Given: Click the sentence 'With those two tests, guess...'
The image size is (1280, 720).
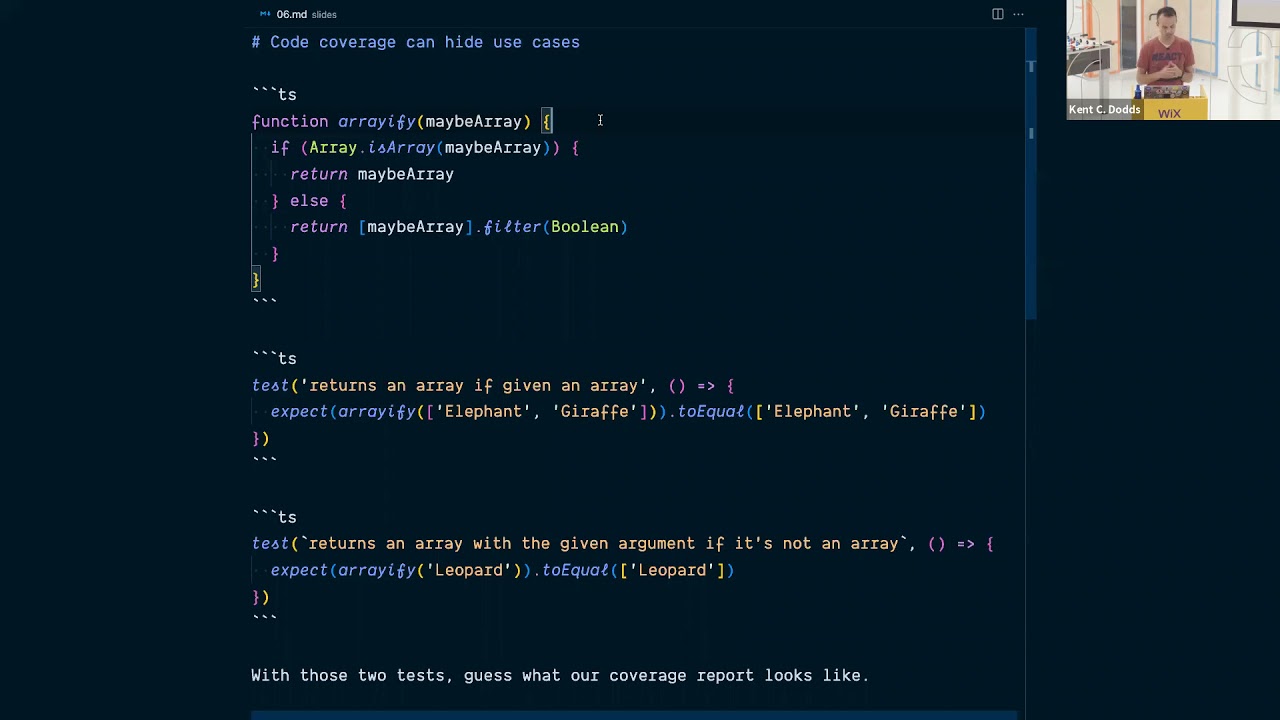Looking at the screenshot, I should (x=560, y=676).
